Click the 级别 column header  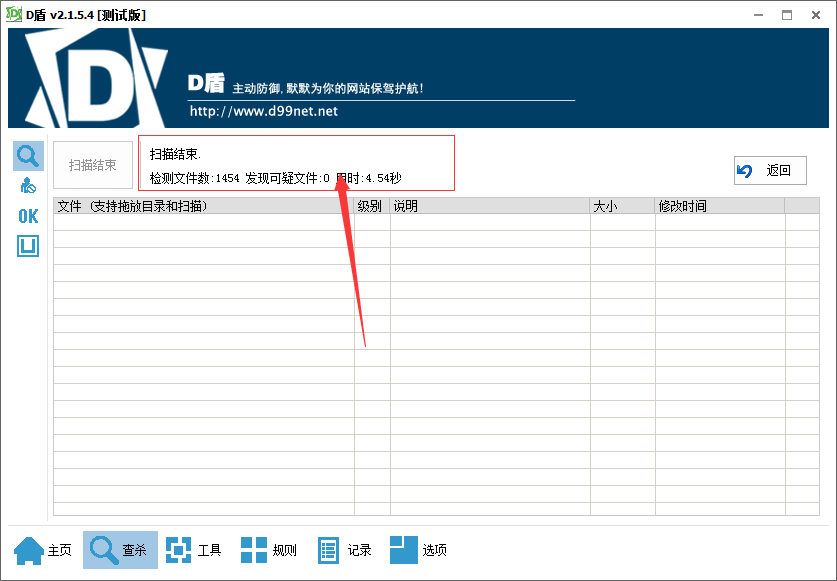click(x=369, y=205)
